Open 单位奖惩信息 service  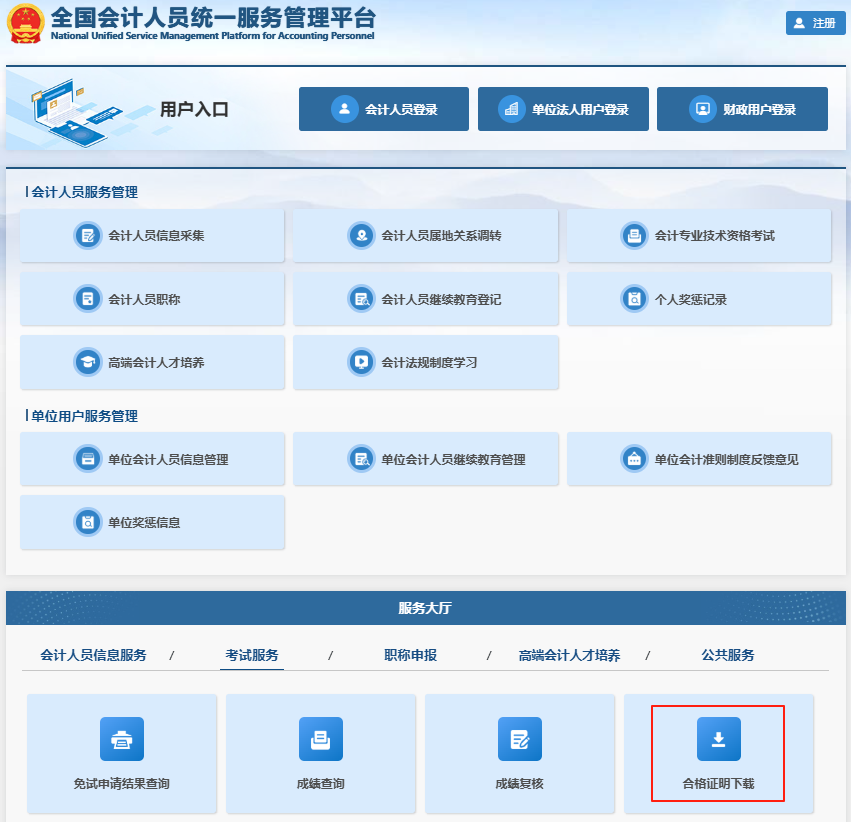point(152,522)
